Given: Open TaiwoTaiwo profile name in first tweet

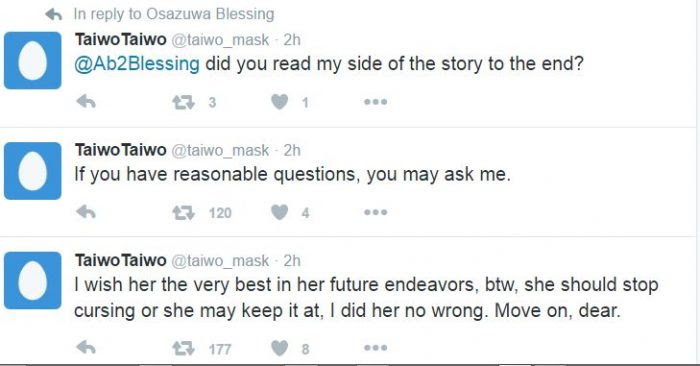Looking at the screenshot, I should coord(121,40).
